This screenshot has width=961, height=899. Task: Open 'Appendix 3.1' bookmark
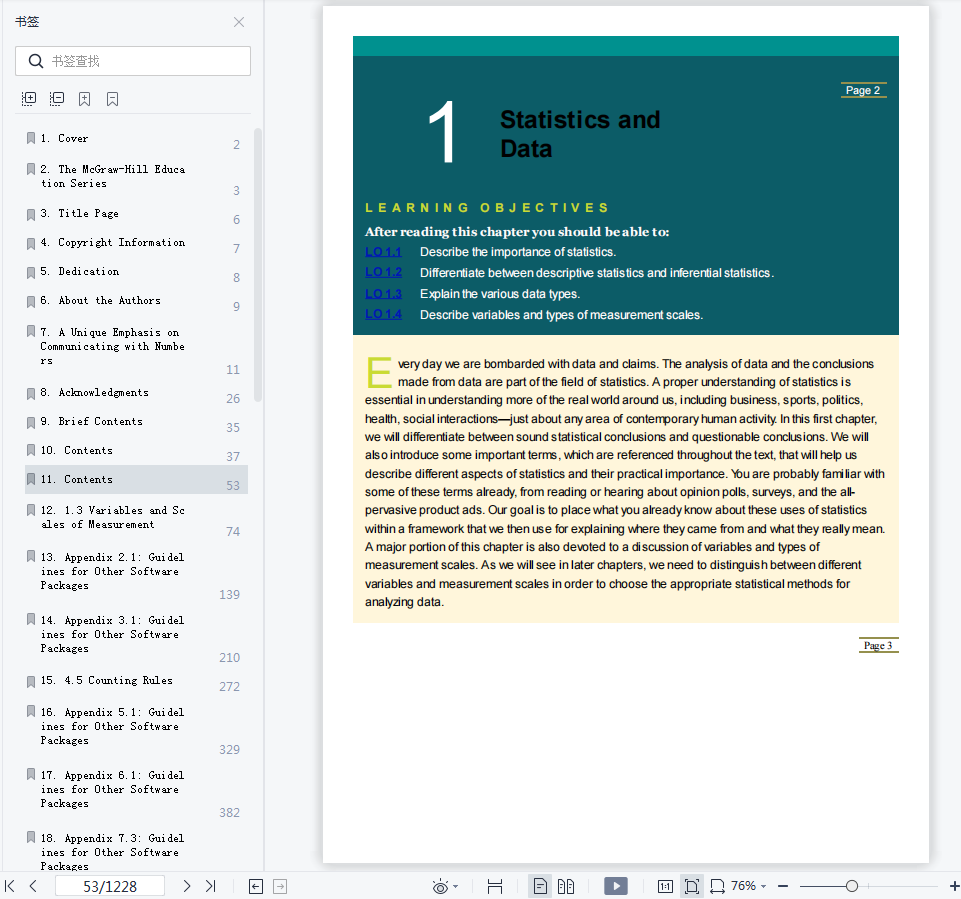click(x=134, y=635)
